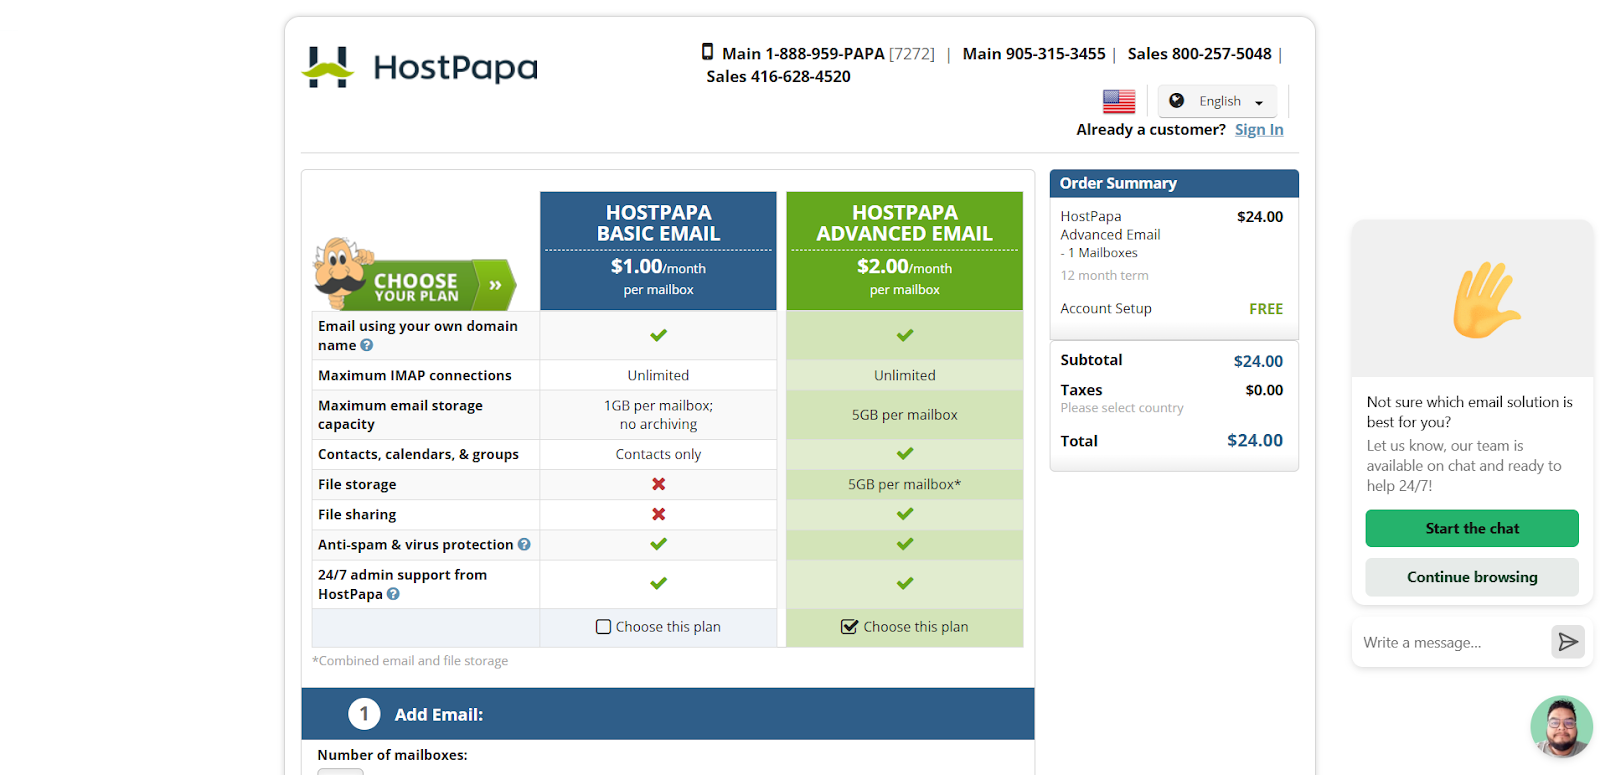Viewport: 1600px width, 775px height.
Task: Click the Main 1-888-959-PAPA phone number
Action: [x=828, y=53]
